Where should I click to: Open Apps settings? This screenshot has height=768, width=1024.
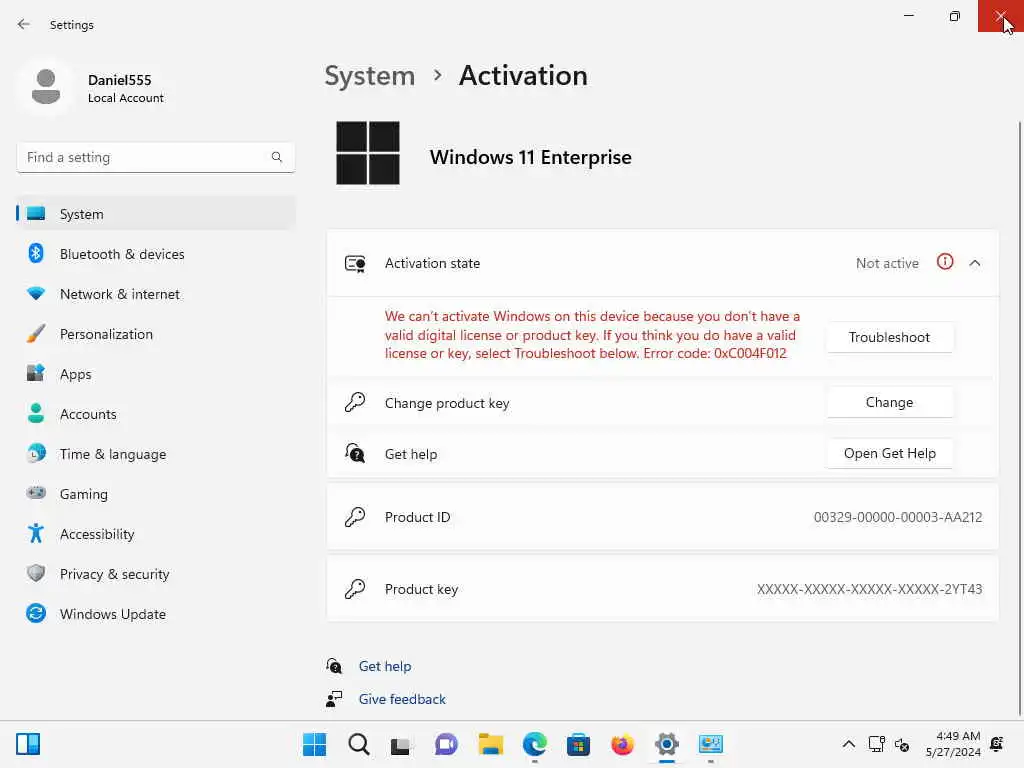[155, 374]
